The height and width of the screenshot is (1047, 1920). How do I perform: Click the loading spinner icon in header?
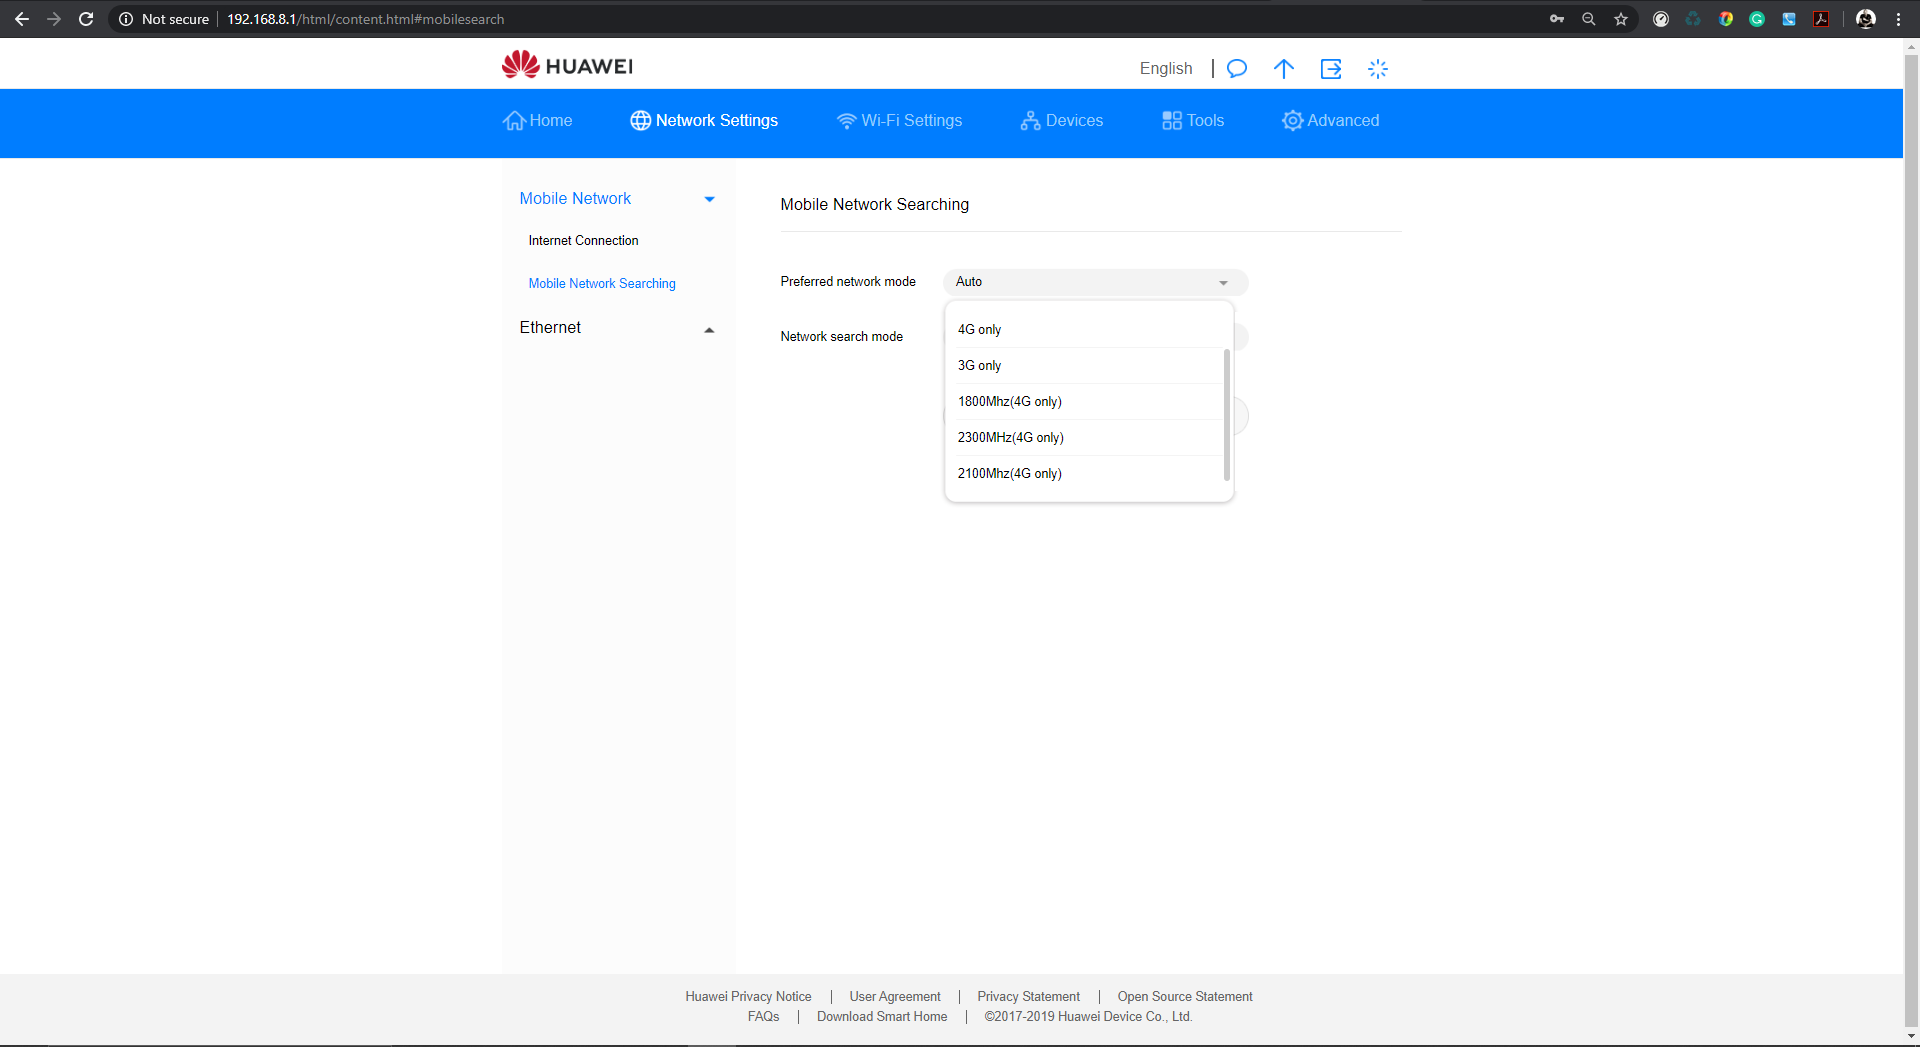tap(1378, 69)
